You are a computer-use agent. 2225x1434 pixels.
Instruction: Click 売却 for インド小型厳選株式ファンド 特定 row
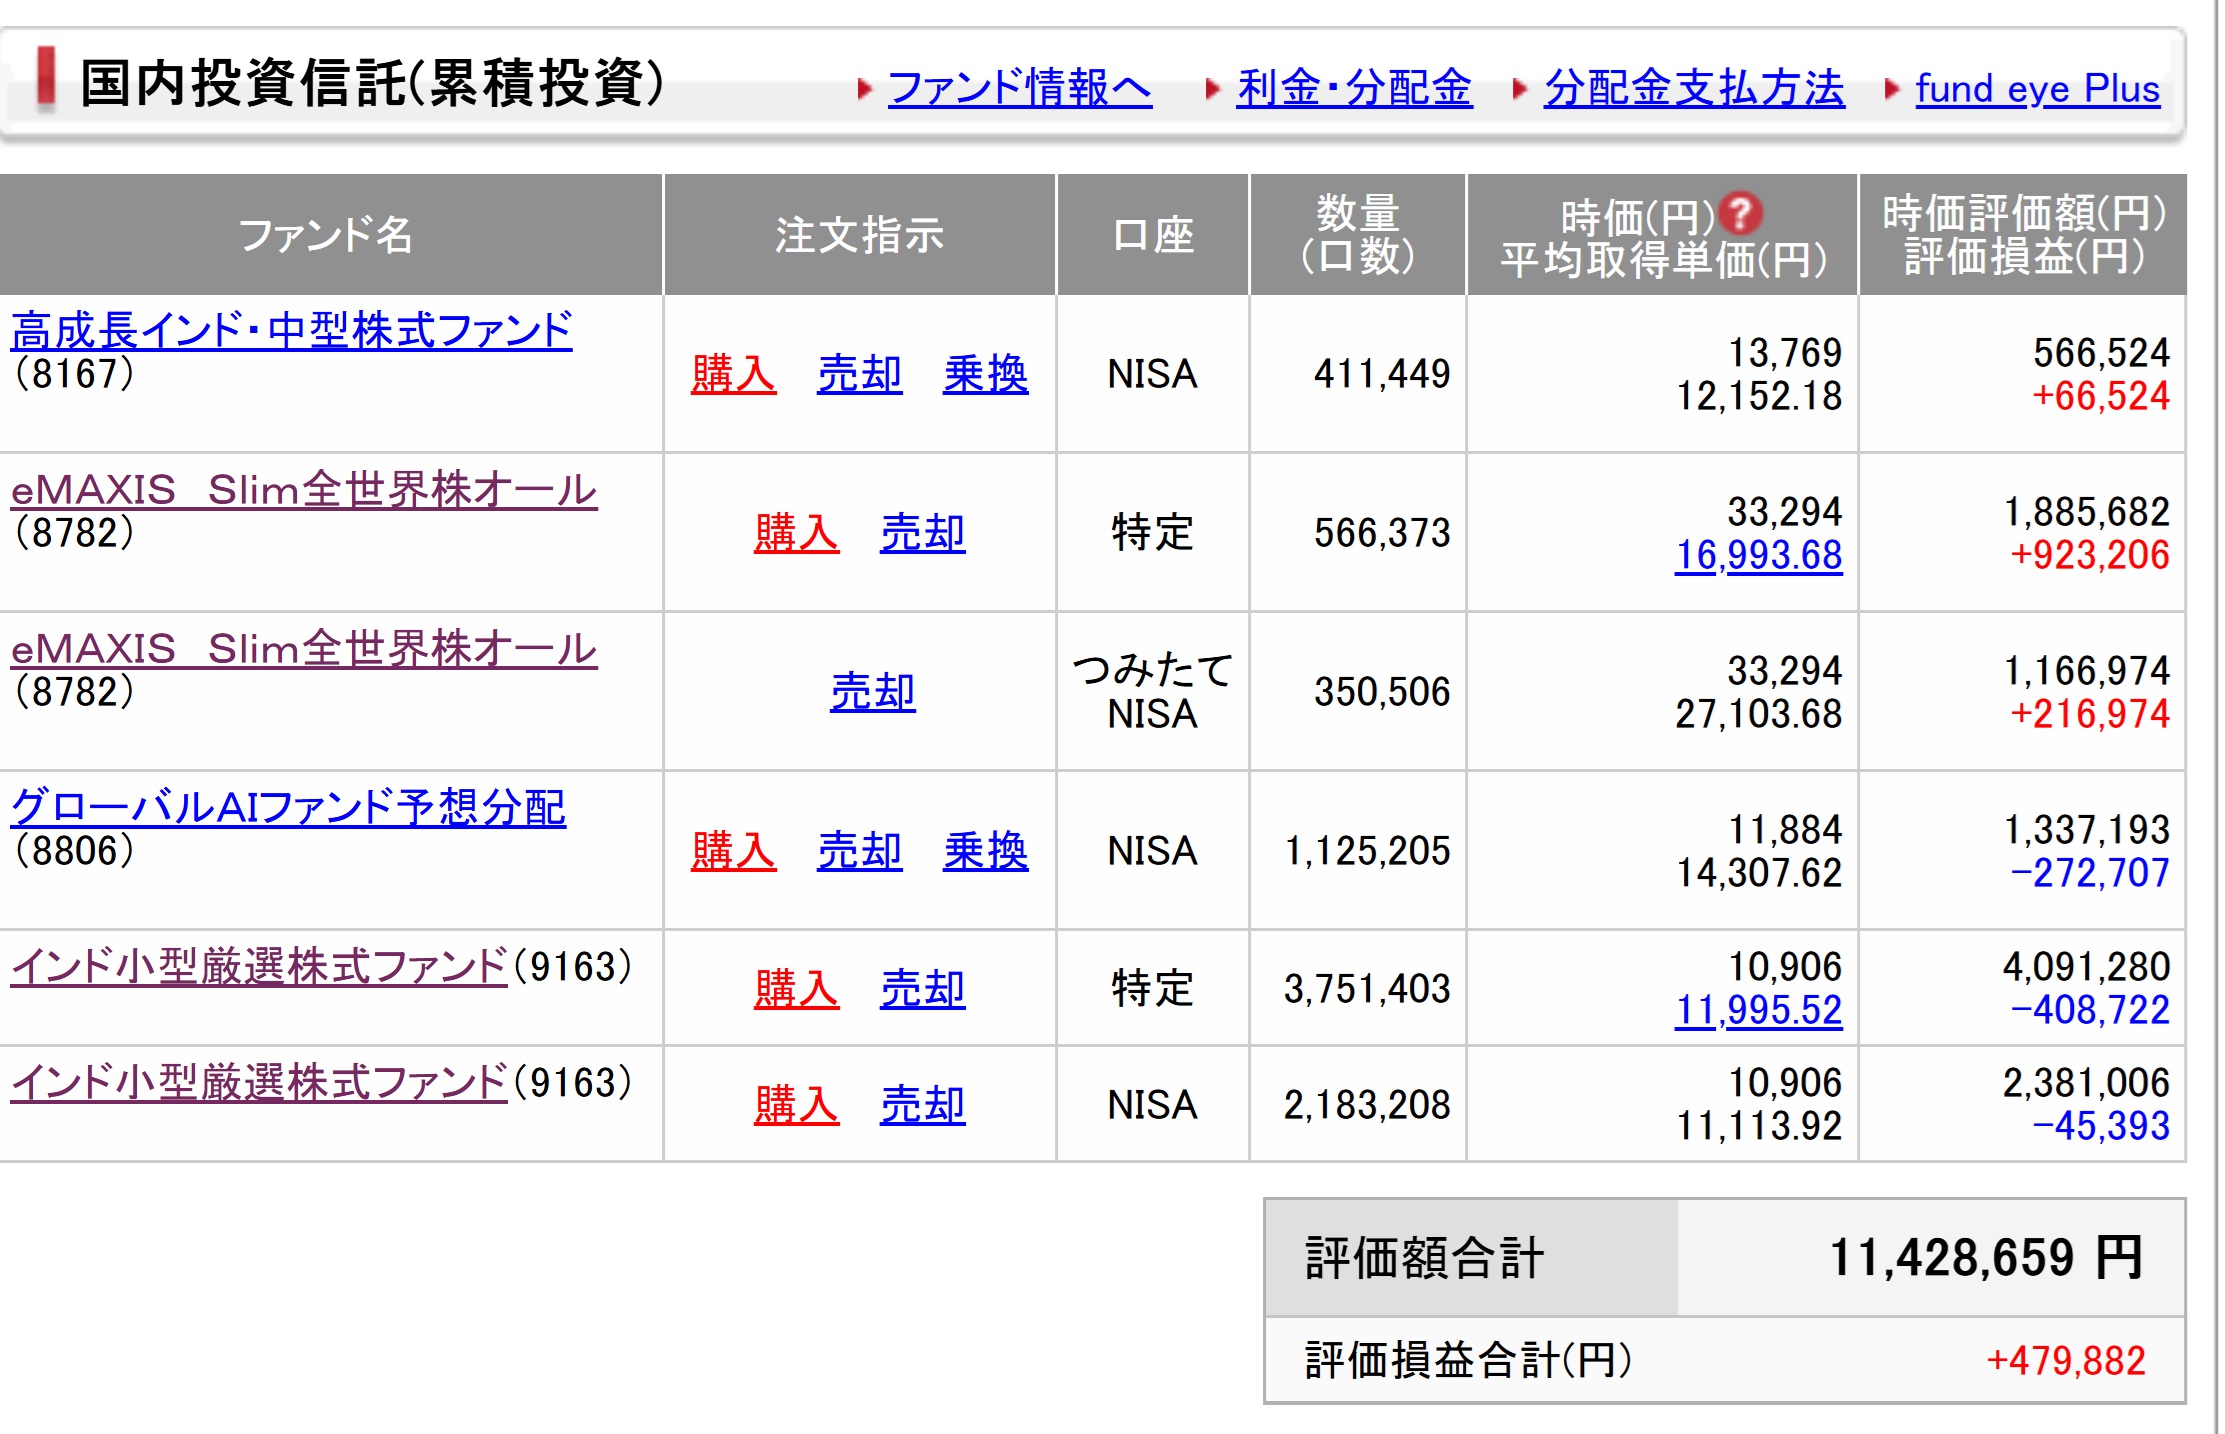(922, 989)
